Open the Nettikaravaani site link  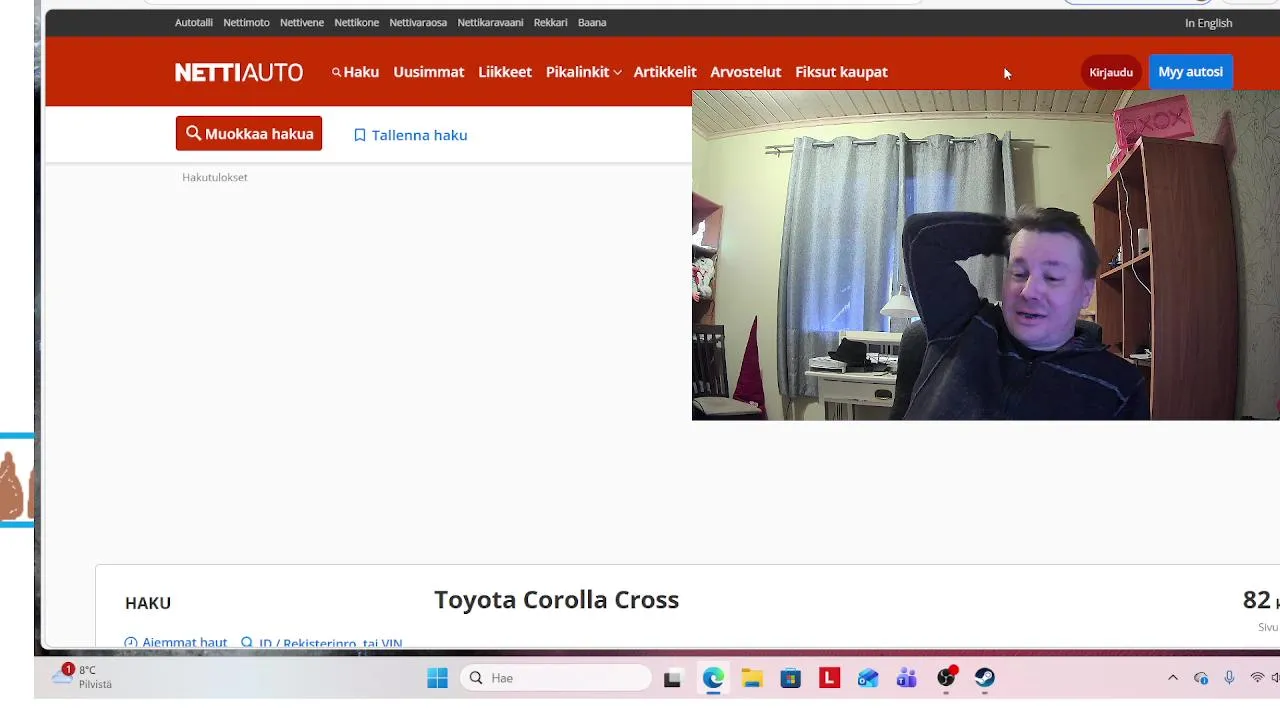click(490, 22)
